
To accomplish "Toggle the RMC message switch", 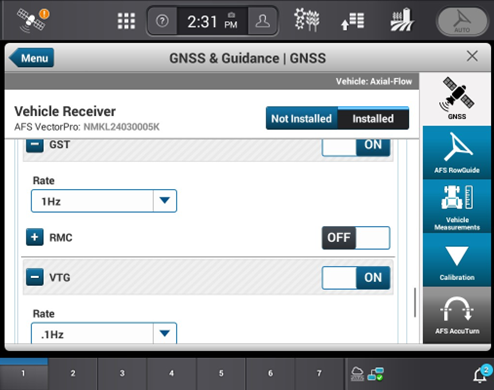I will click(356, 238).
